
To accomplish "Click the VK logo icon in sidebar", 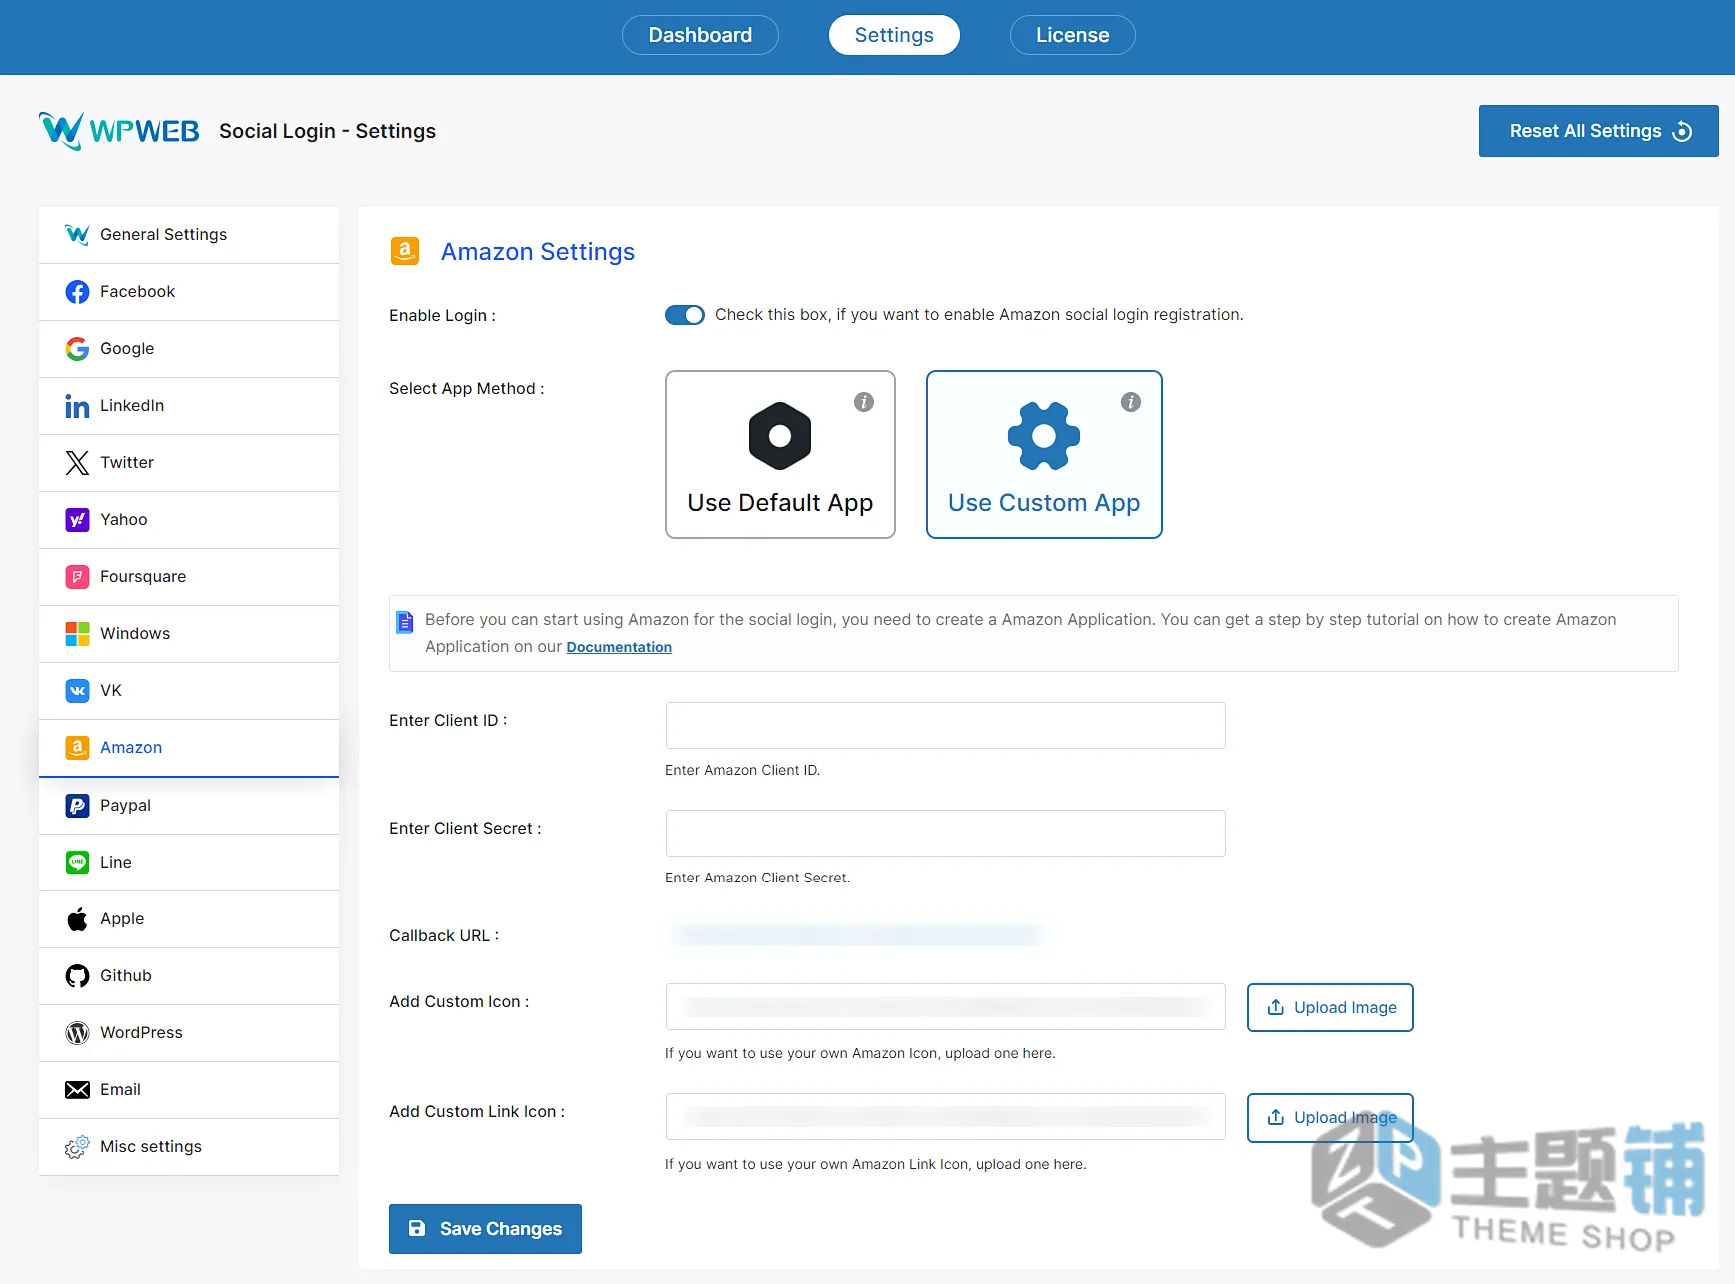I will click(77, 690).
